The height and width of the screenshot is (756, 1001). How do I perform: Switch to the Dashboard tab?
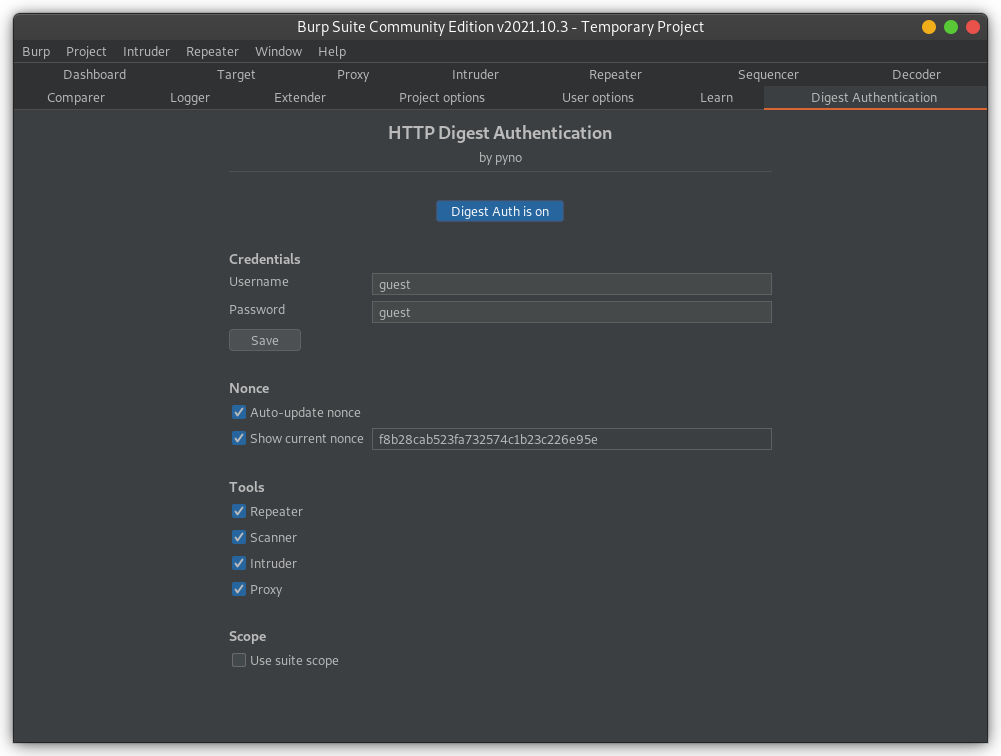click(94, 75)
